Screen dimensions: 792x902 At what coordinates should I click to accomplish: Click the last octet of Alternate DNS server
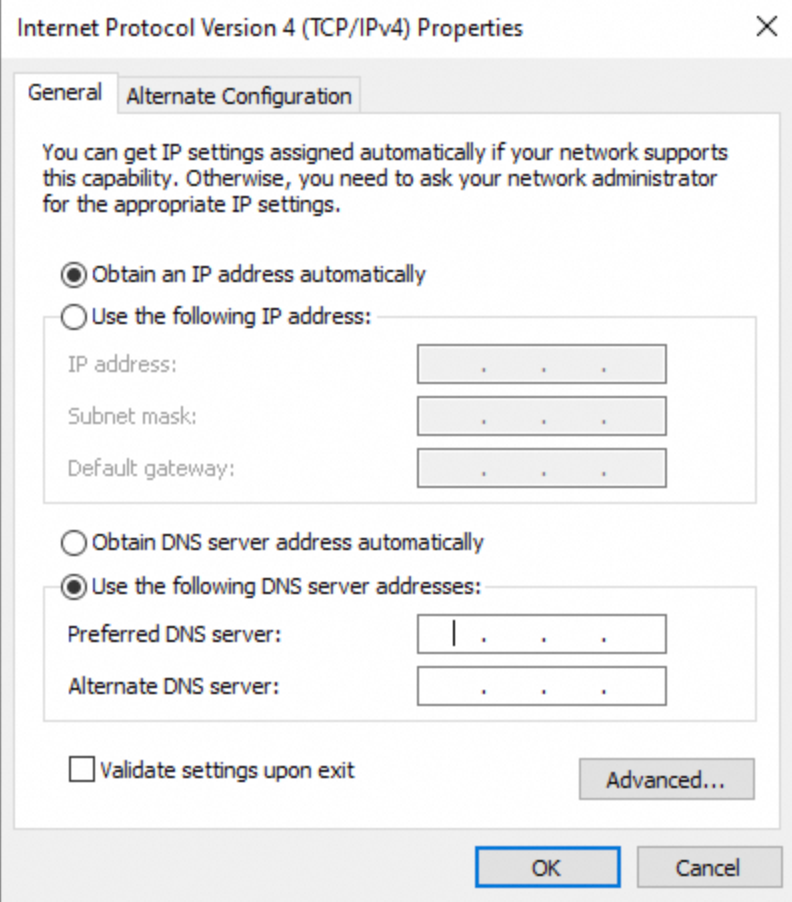pyautogui.click(x=633, y=686)
